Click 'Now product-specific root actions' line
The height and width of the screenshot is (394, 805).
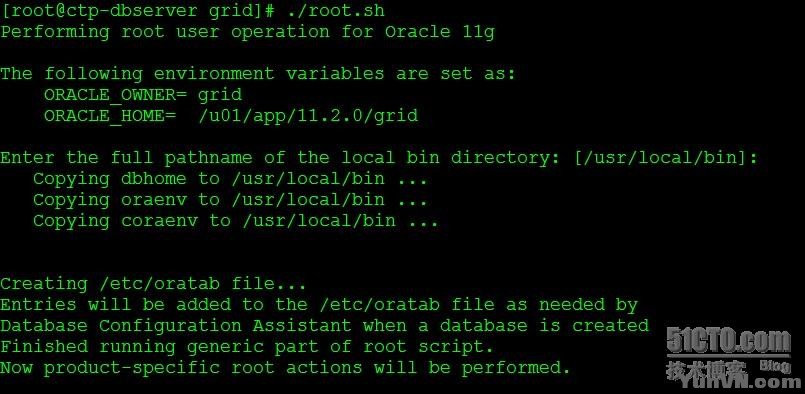[285, 368]
